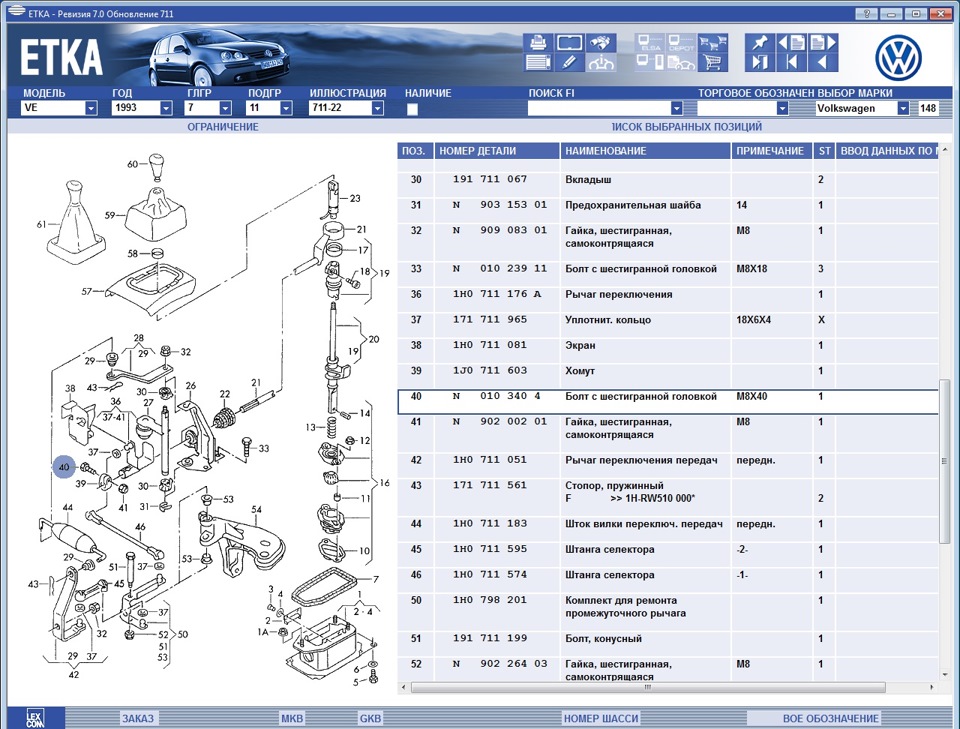960x729 pixels.
Task: Click the pushpin icon
Action: tap(760, 43)
